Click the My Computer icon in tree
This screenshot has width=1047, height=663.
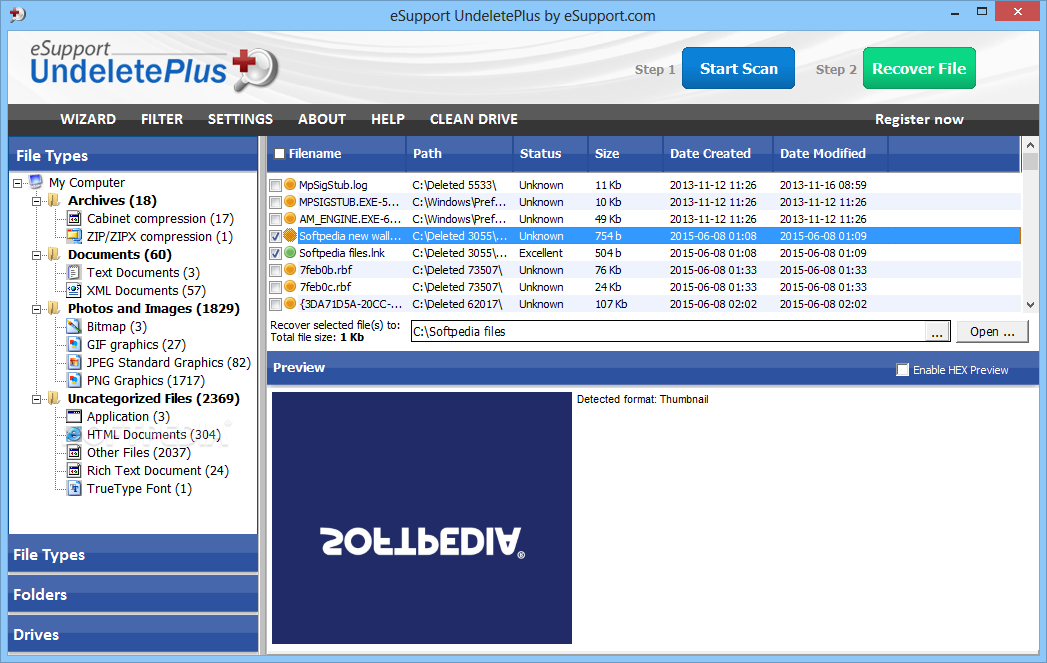click(x=36, y=182)
